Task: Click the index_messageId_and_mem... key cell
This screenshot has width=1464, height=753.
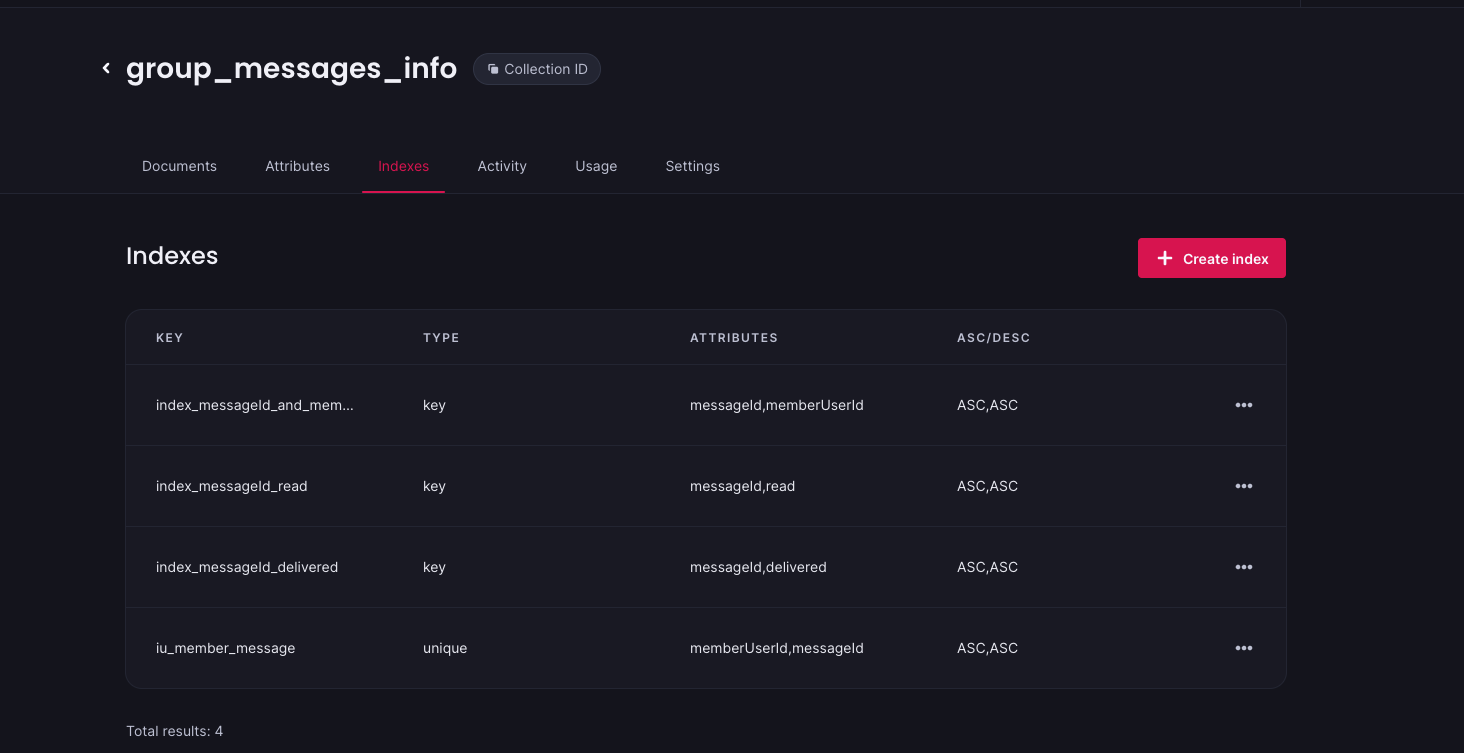Action: (255, 405)
